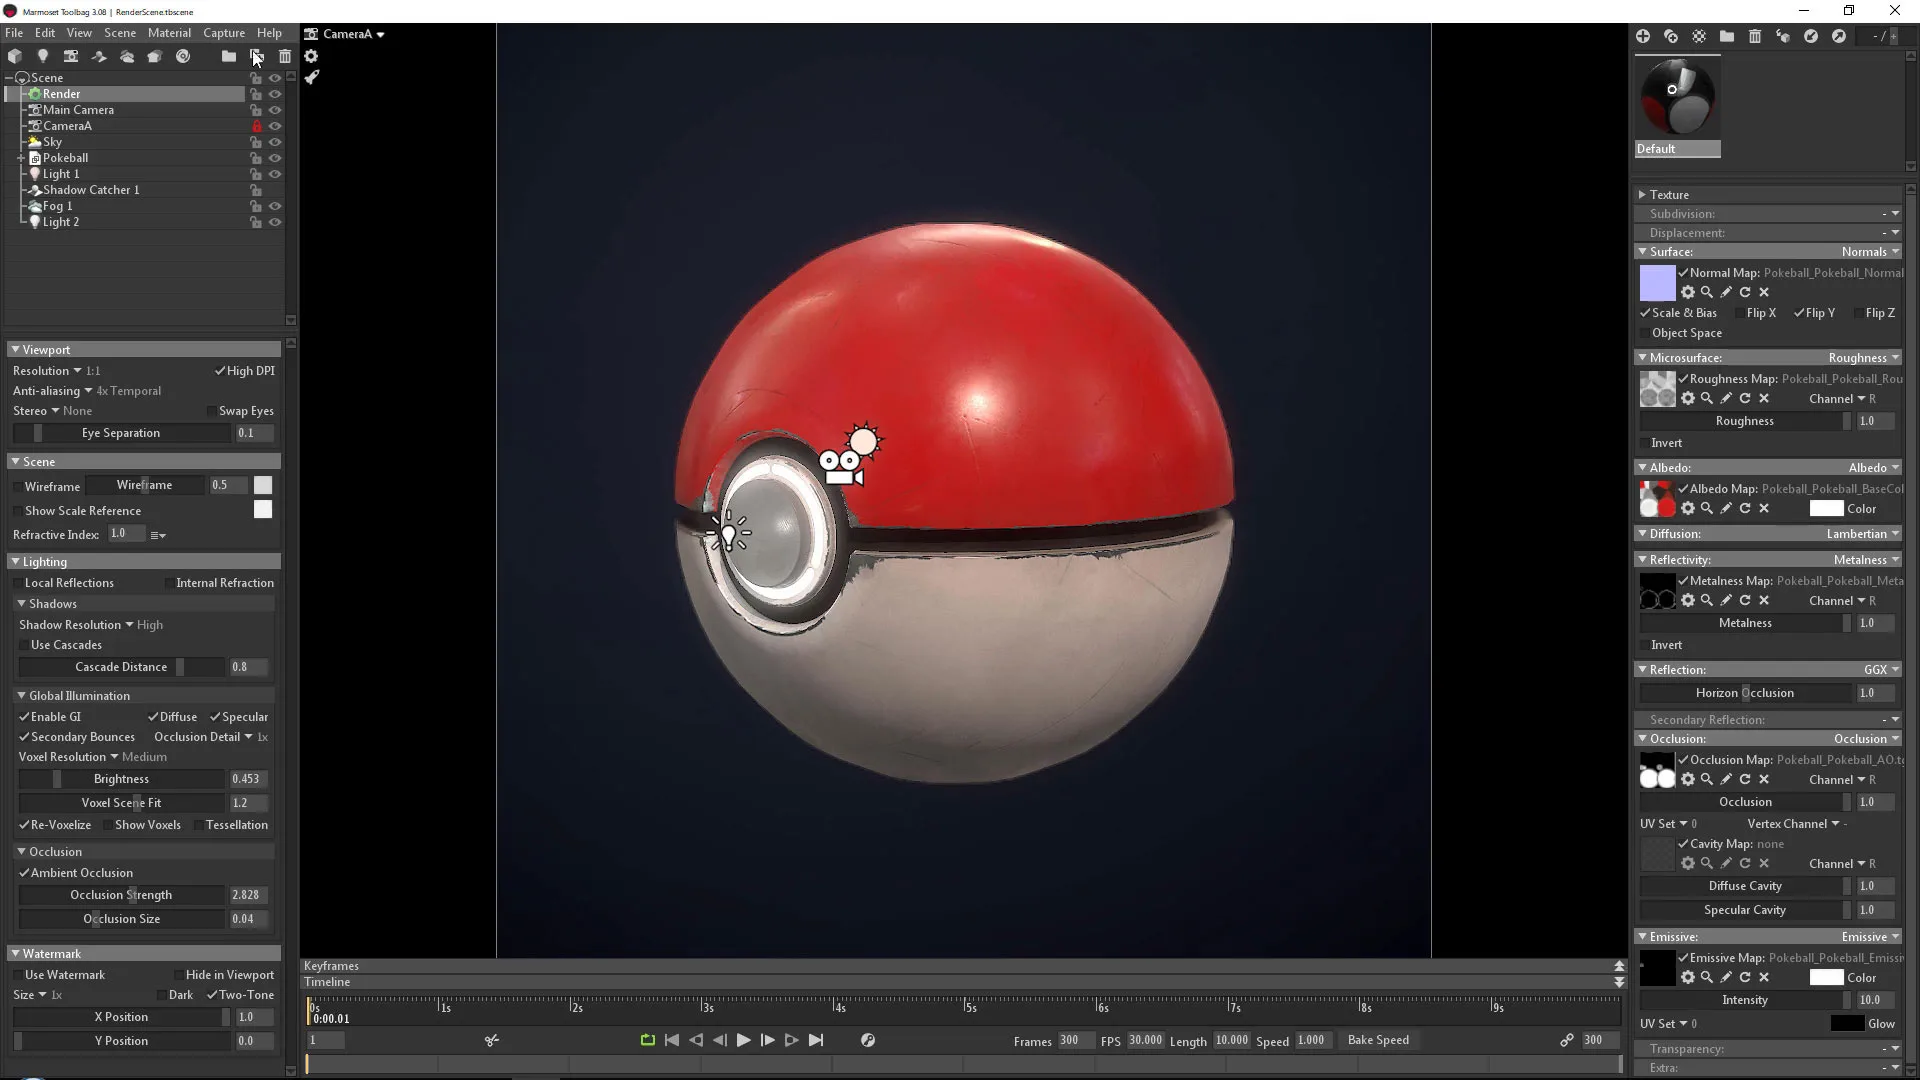Open the keyframe cut tool in timeline
Screen dimensions: 1920x1080
coord(492,1040)
